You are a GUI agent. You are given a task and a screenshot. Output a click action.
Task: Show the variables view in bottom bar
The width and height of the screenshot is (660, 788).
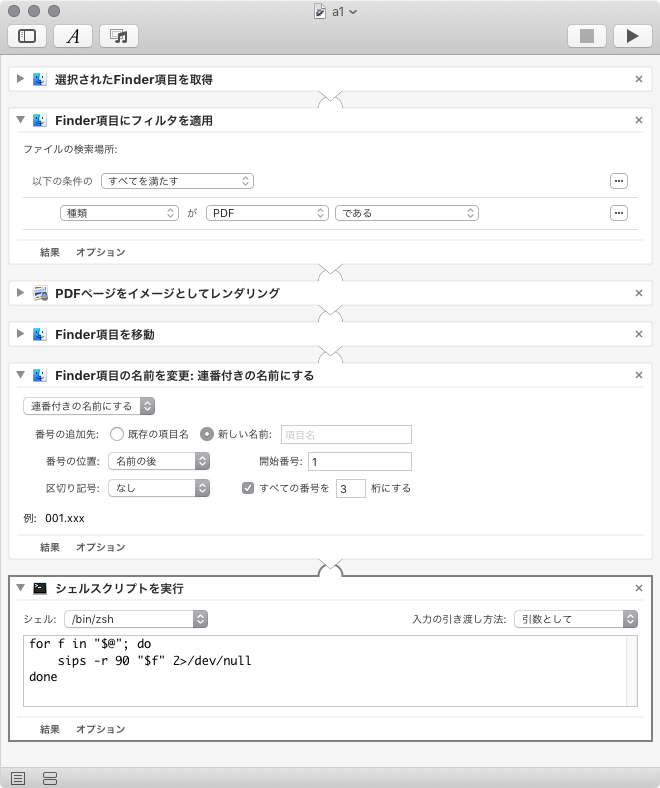[x=50, y=778]
